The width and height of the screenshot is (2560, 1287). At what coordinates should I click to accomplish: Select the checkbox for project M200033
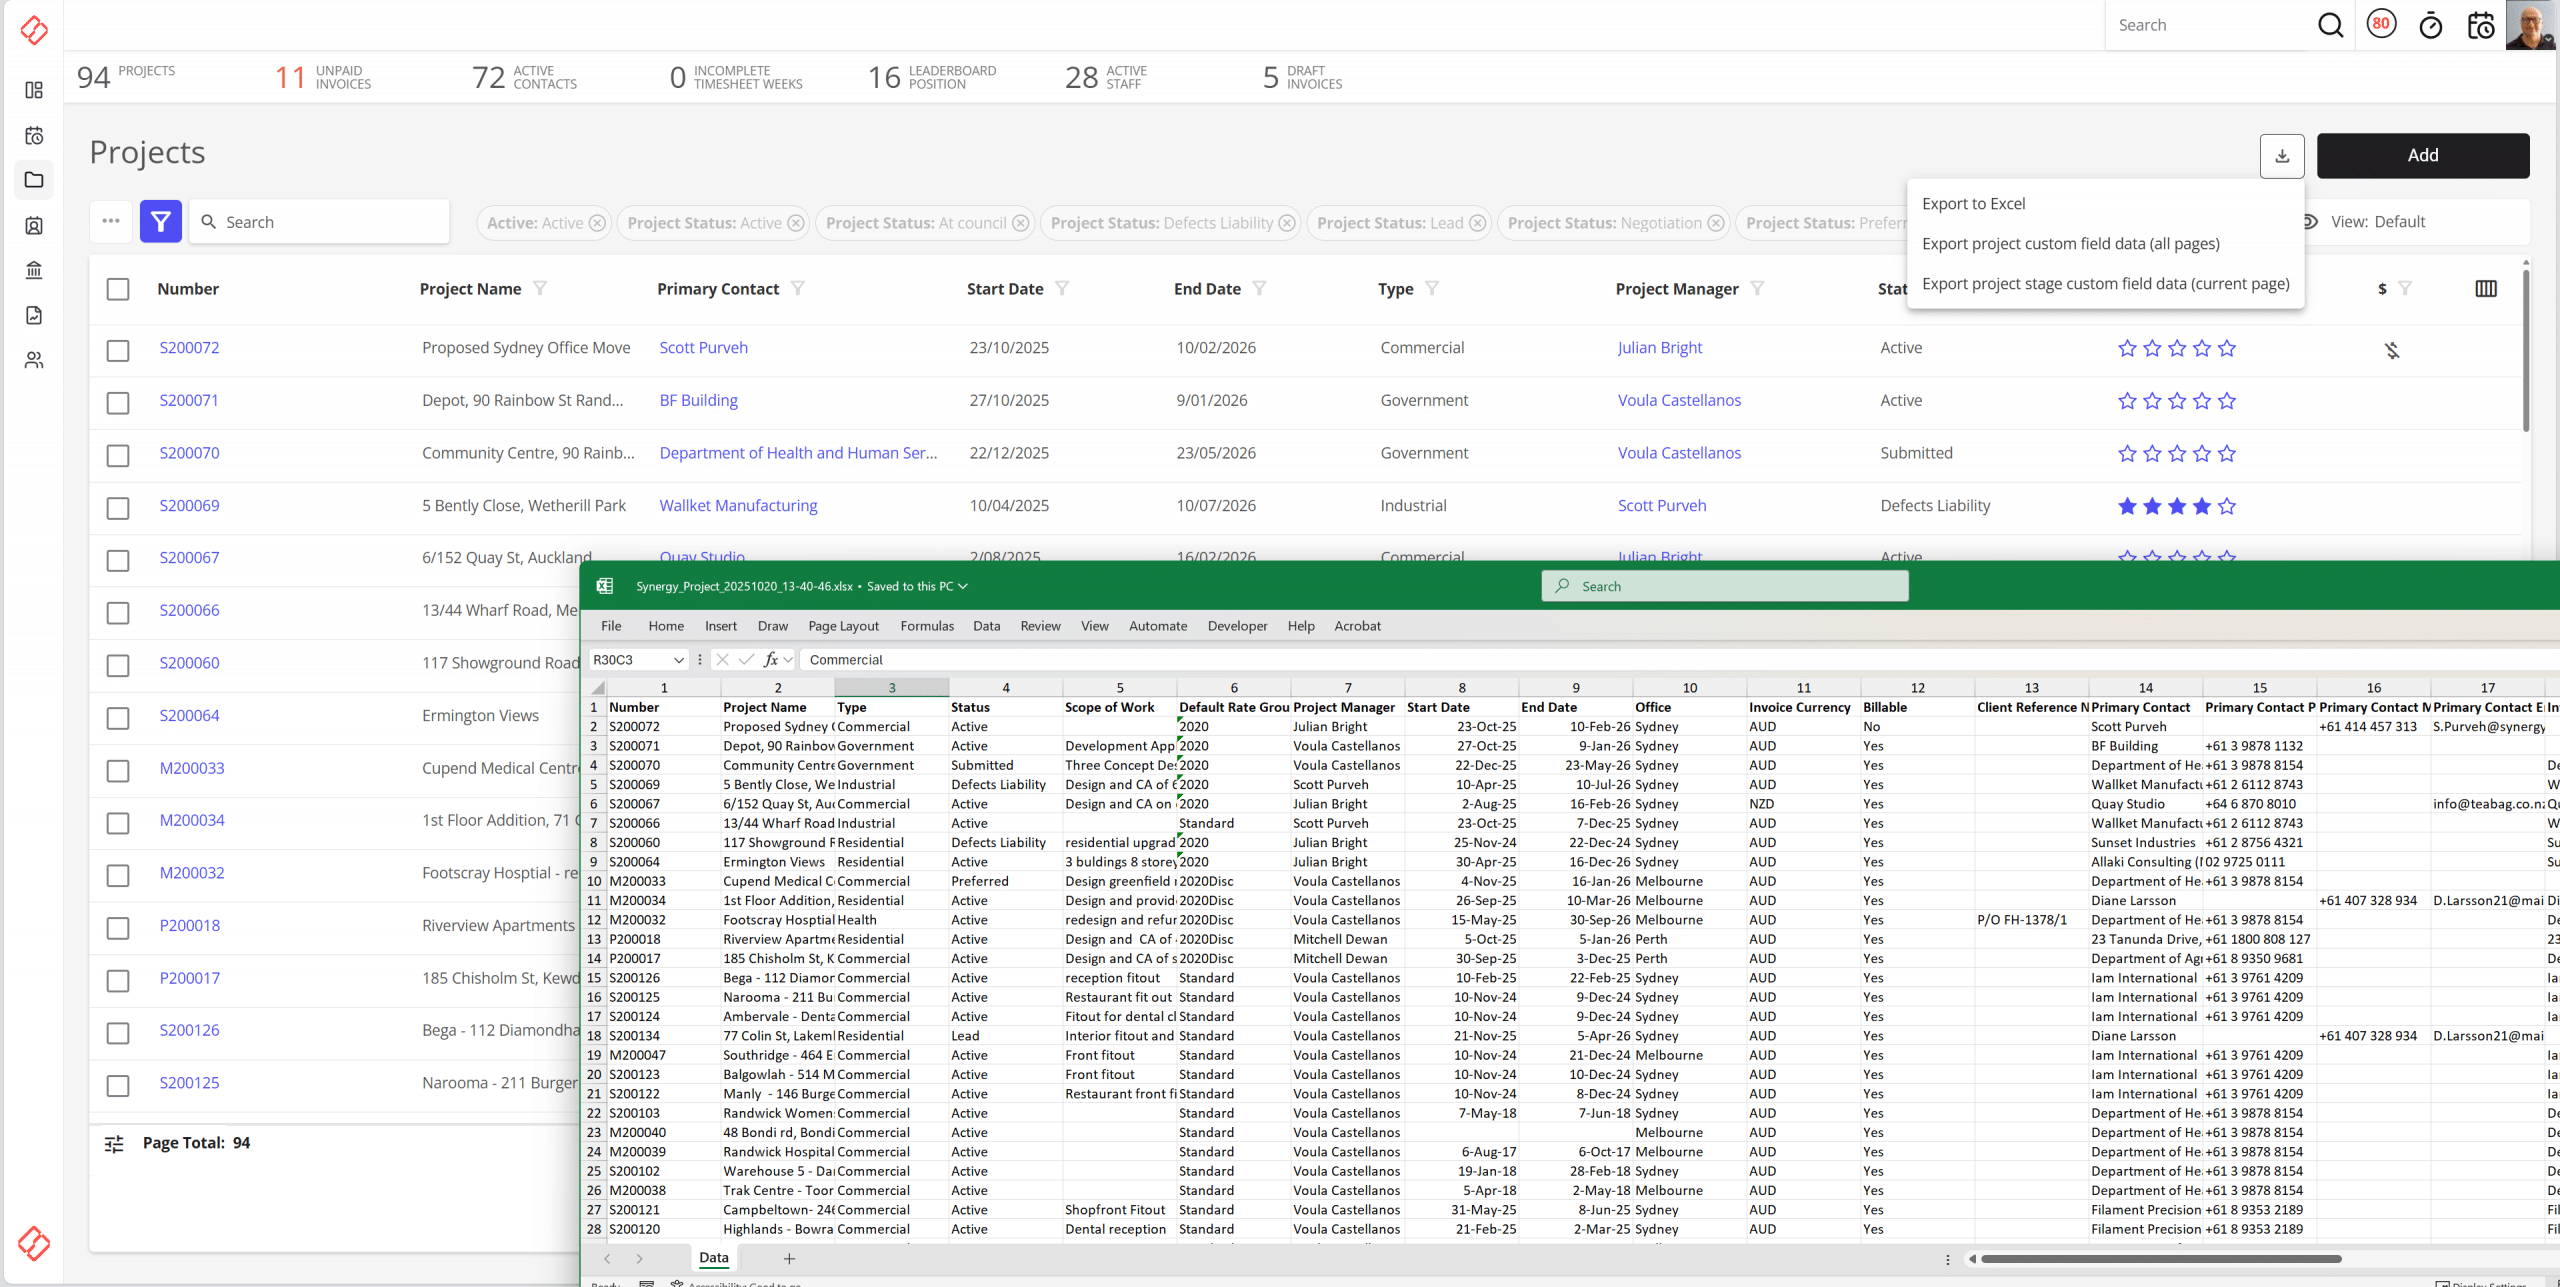pos(118,770)
